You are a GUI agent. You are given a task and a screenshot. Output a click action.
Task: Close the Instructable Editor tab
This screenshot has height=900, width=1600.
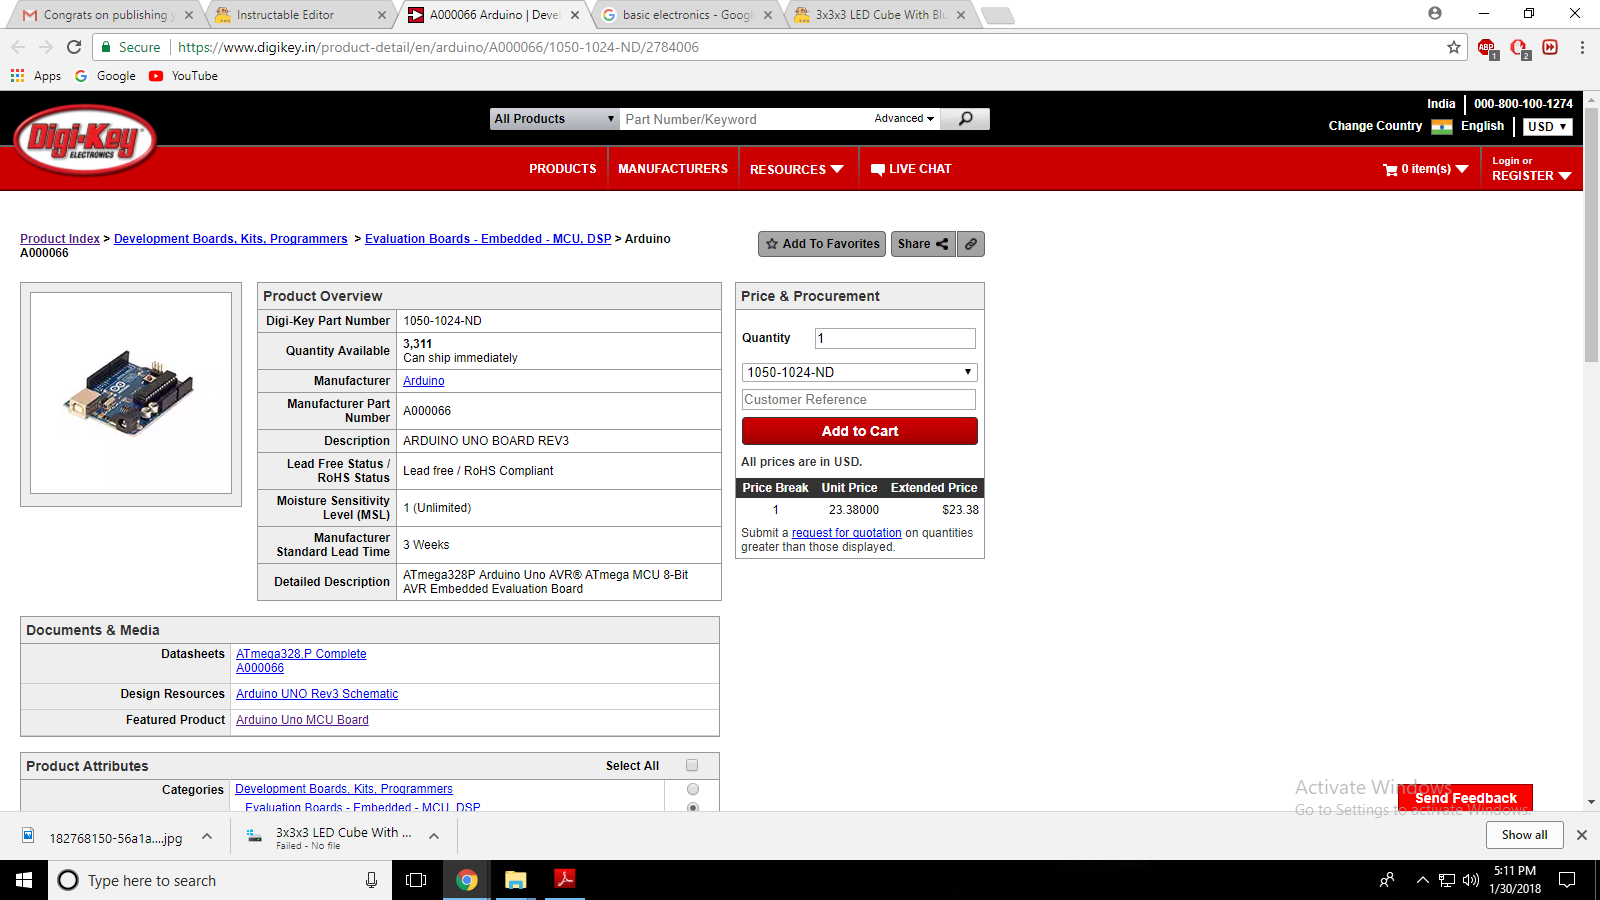(382, 15)
